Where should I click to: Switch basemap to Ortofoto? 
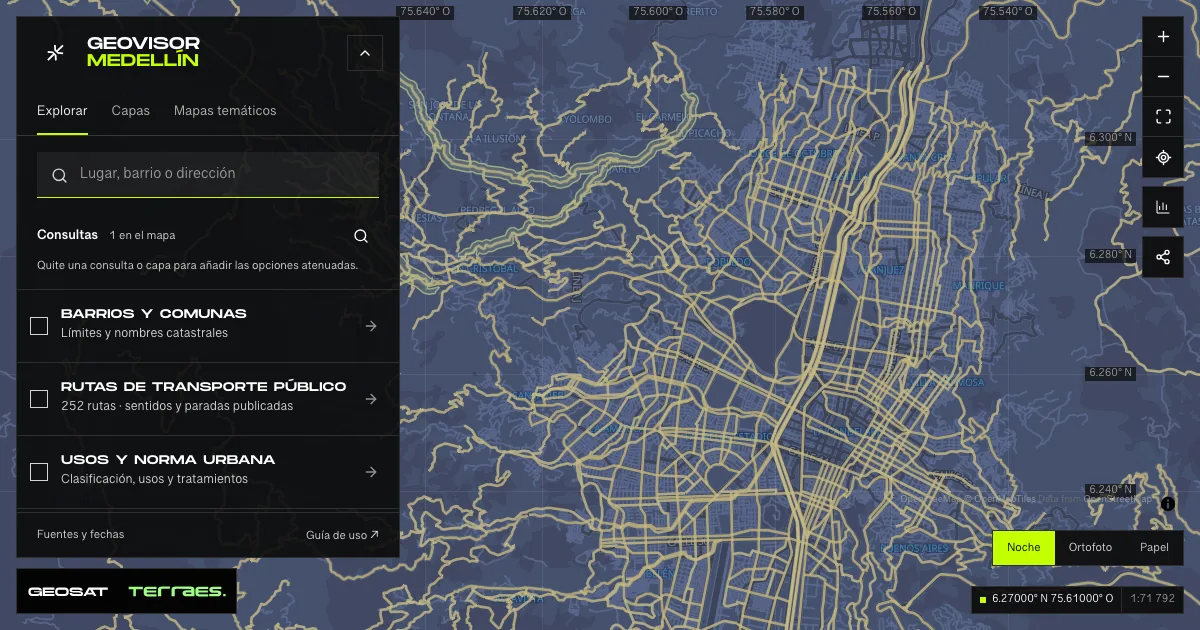1090,547
